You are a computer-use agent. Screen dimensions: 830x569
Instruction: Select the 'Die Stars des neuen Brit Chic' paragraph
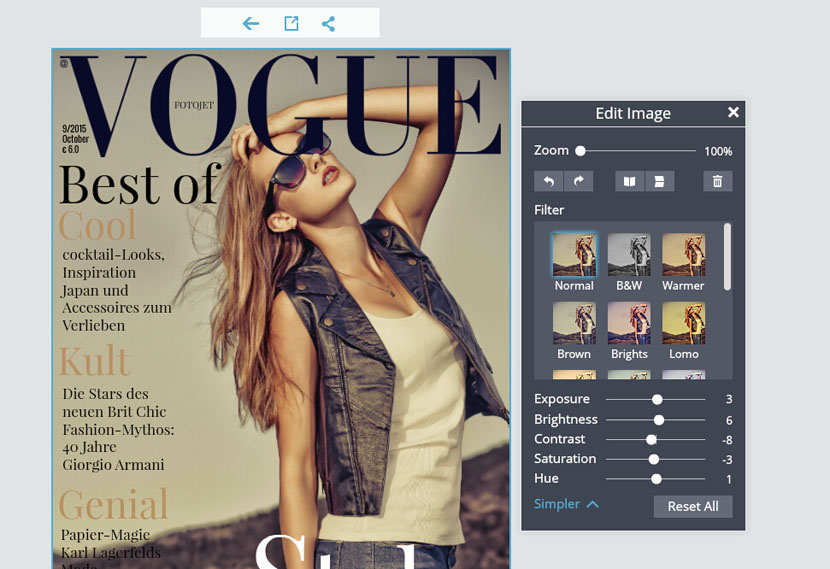pyautogui.click(x=118, y=429)
